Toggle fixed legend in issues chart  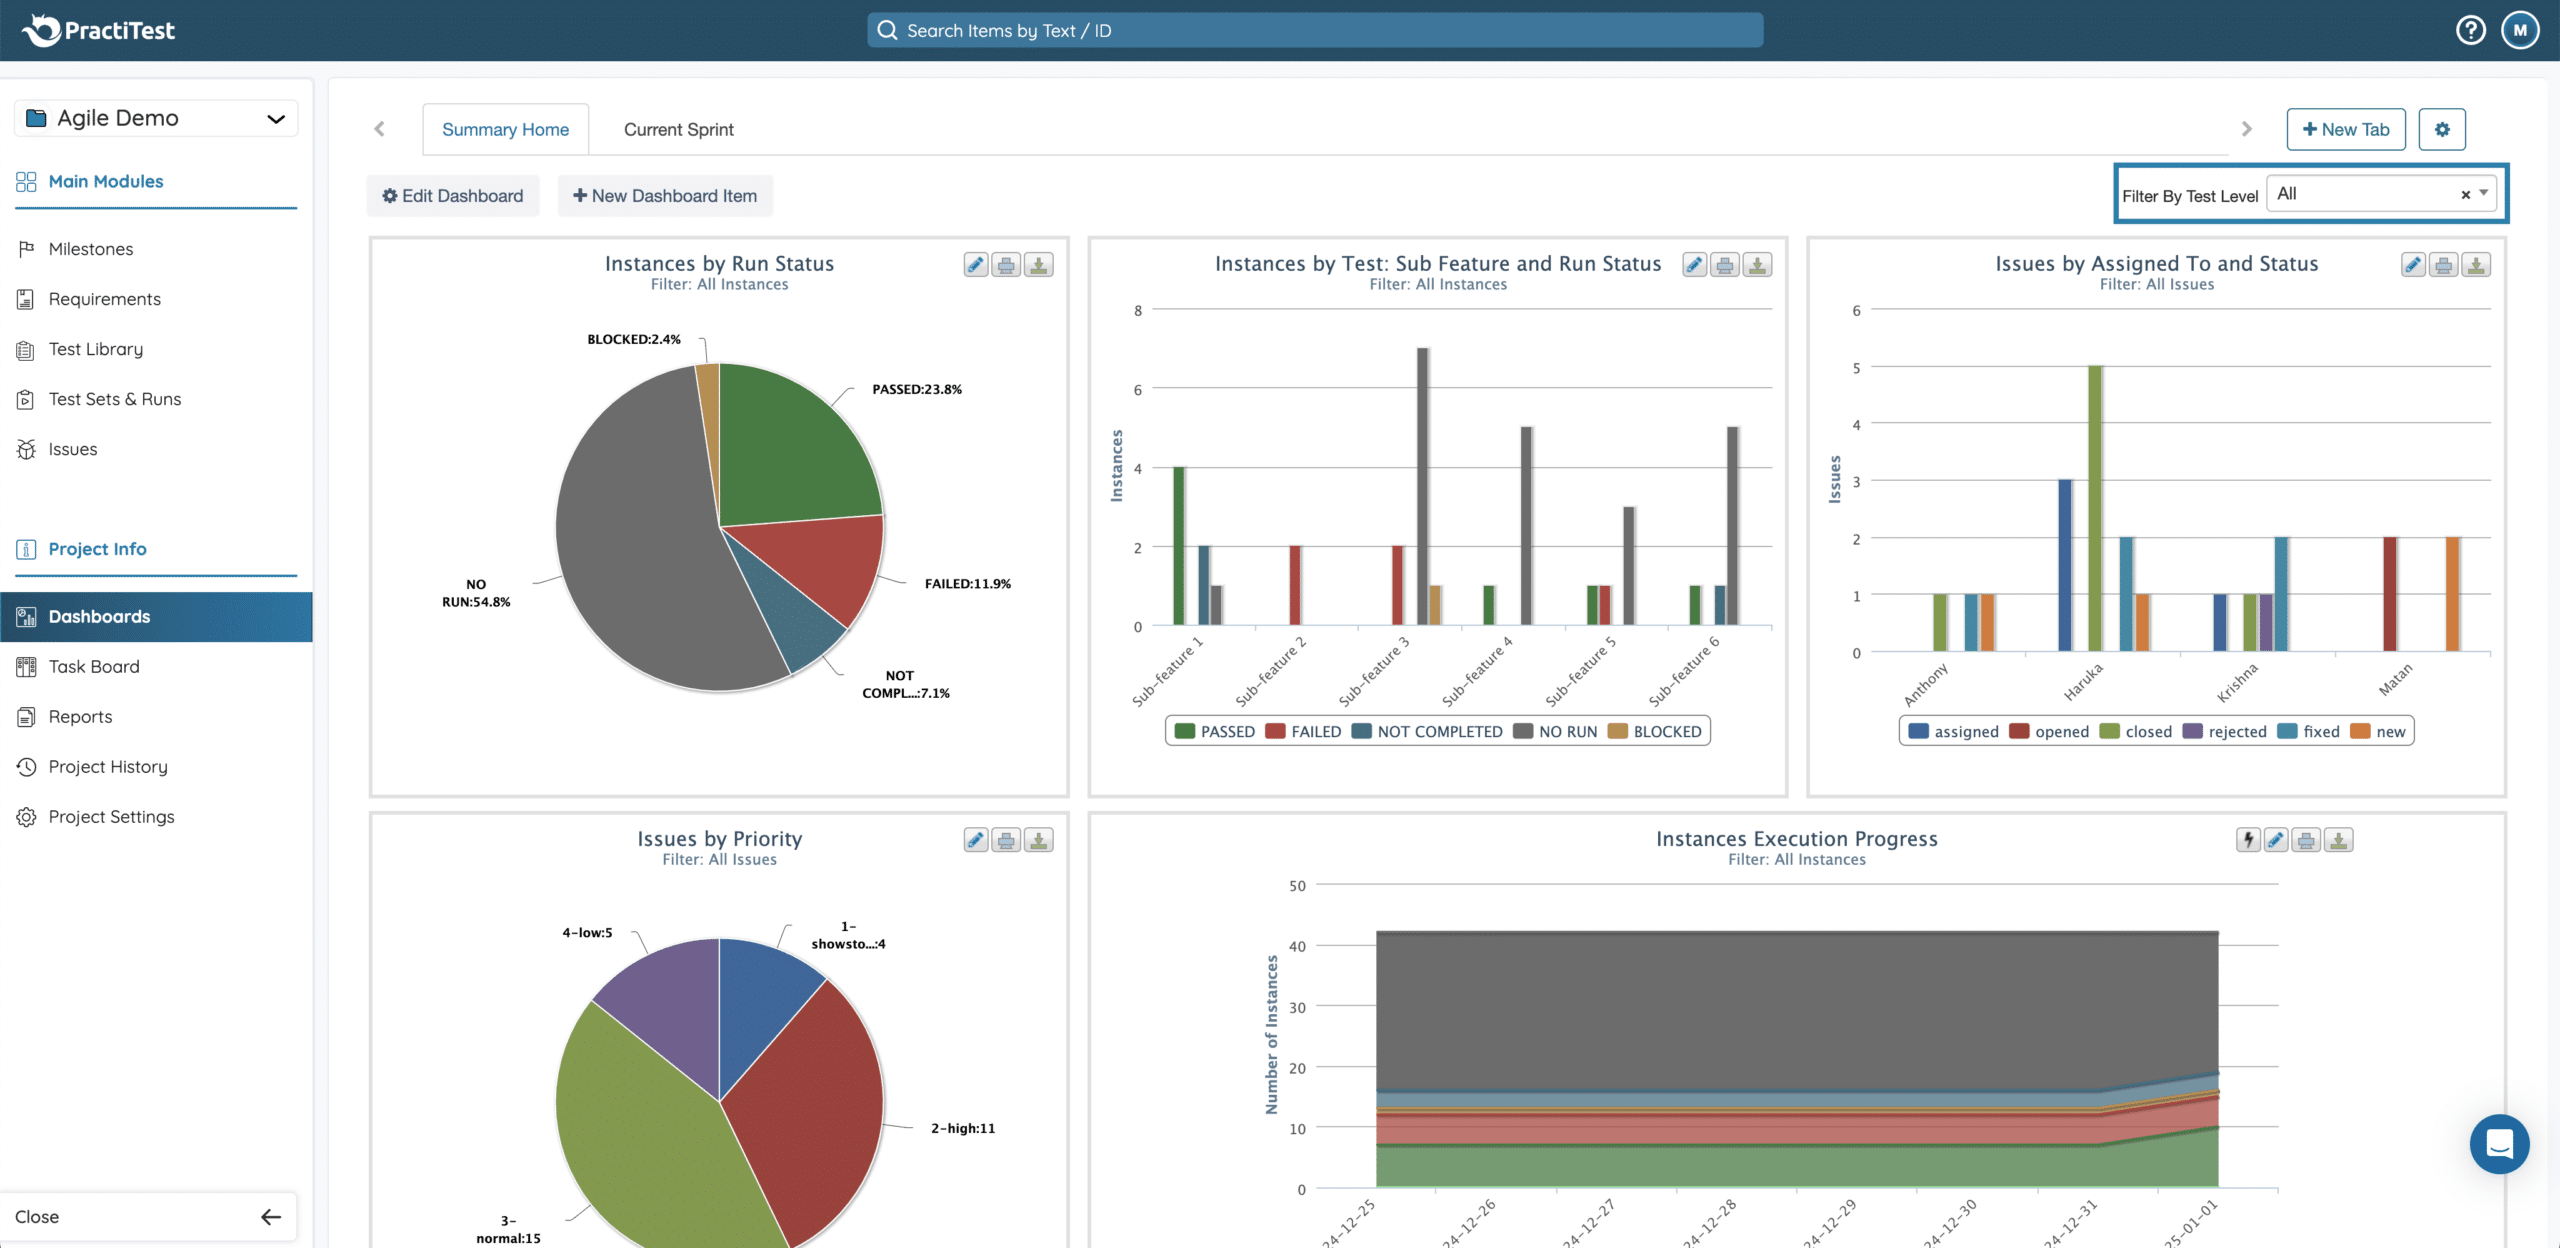[2309, 731]
